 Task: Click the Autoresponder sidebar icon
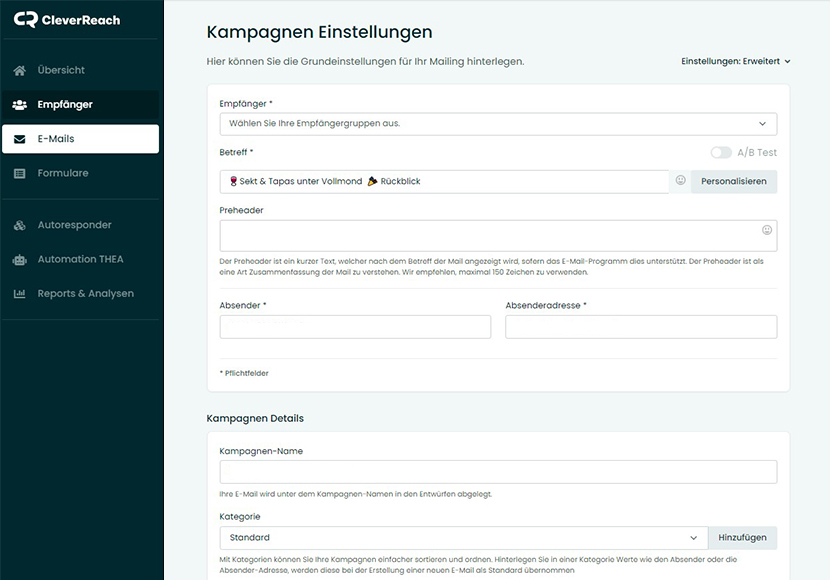coord(20,225)
